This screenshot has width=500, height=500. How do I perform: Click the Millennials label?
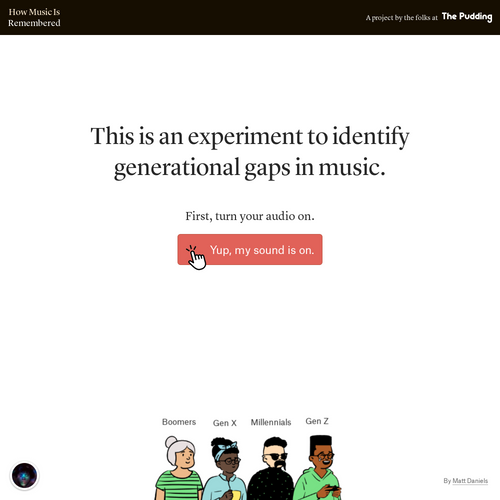tap(271, 422)
